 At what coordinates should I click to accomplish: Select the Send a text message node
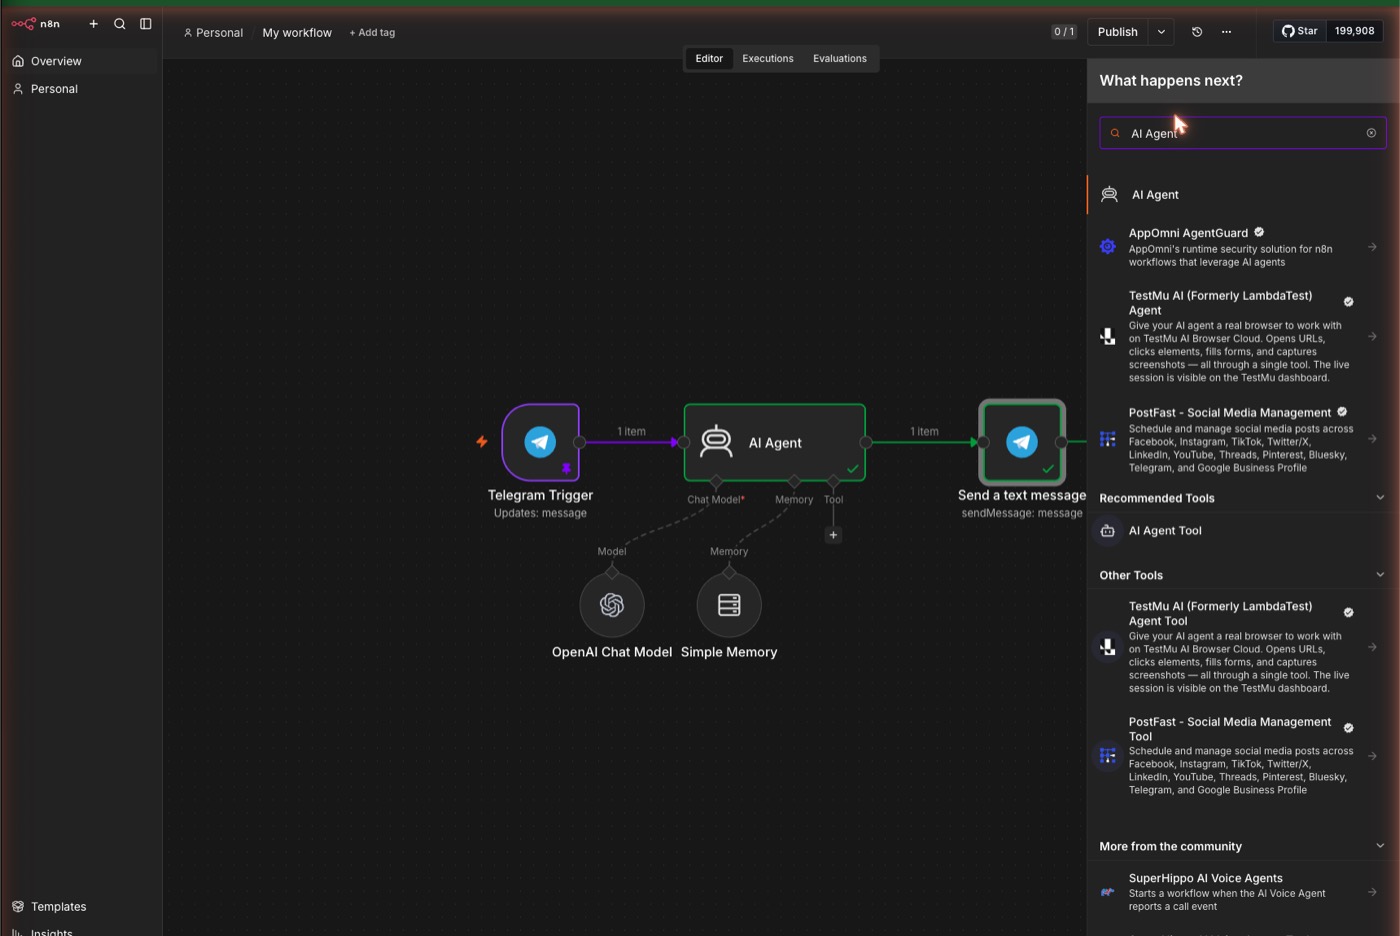tap(1022, 442)
